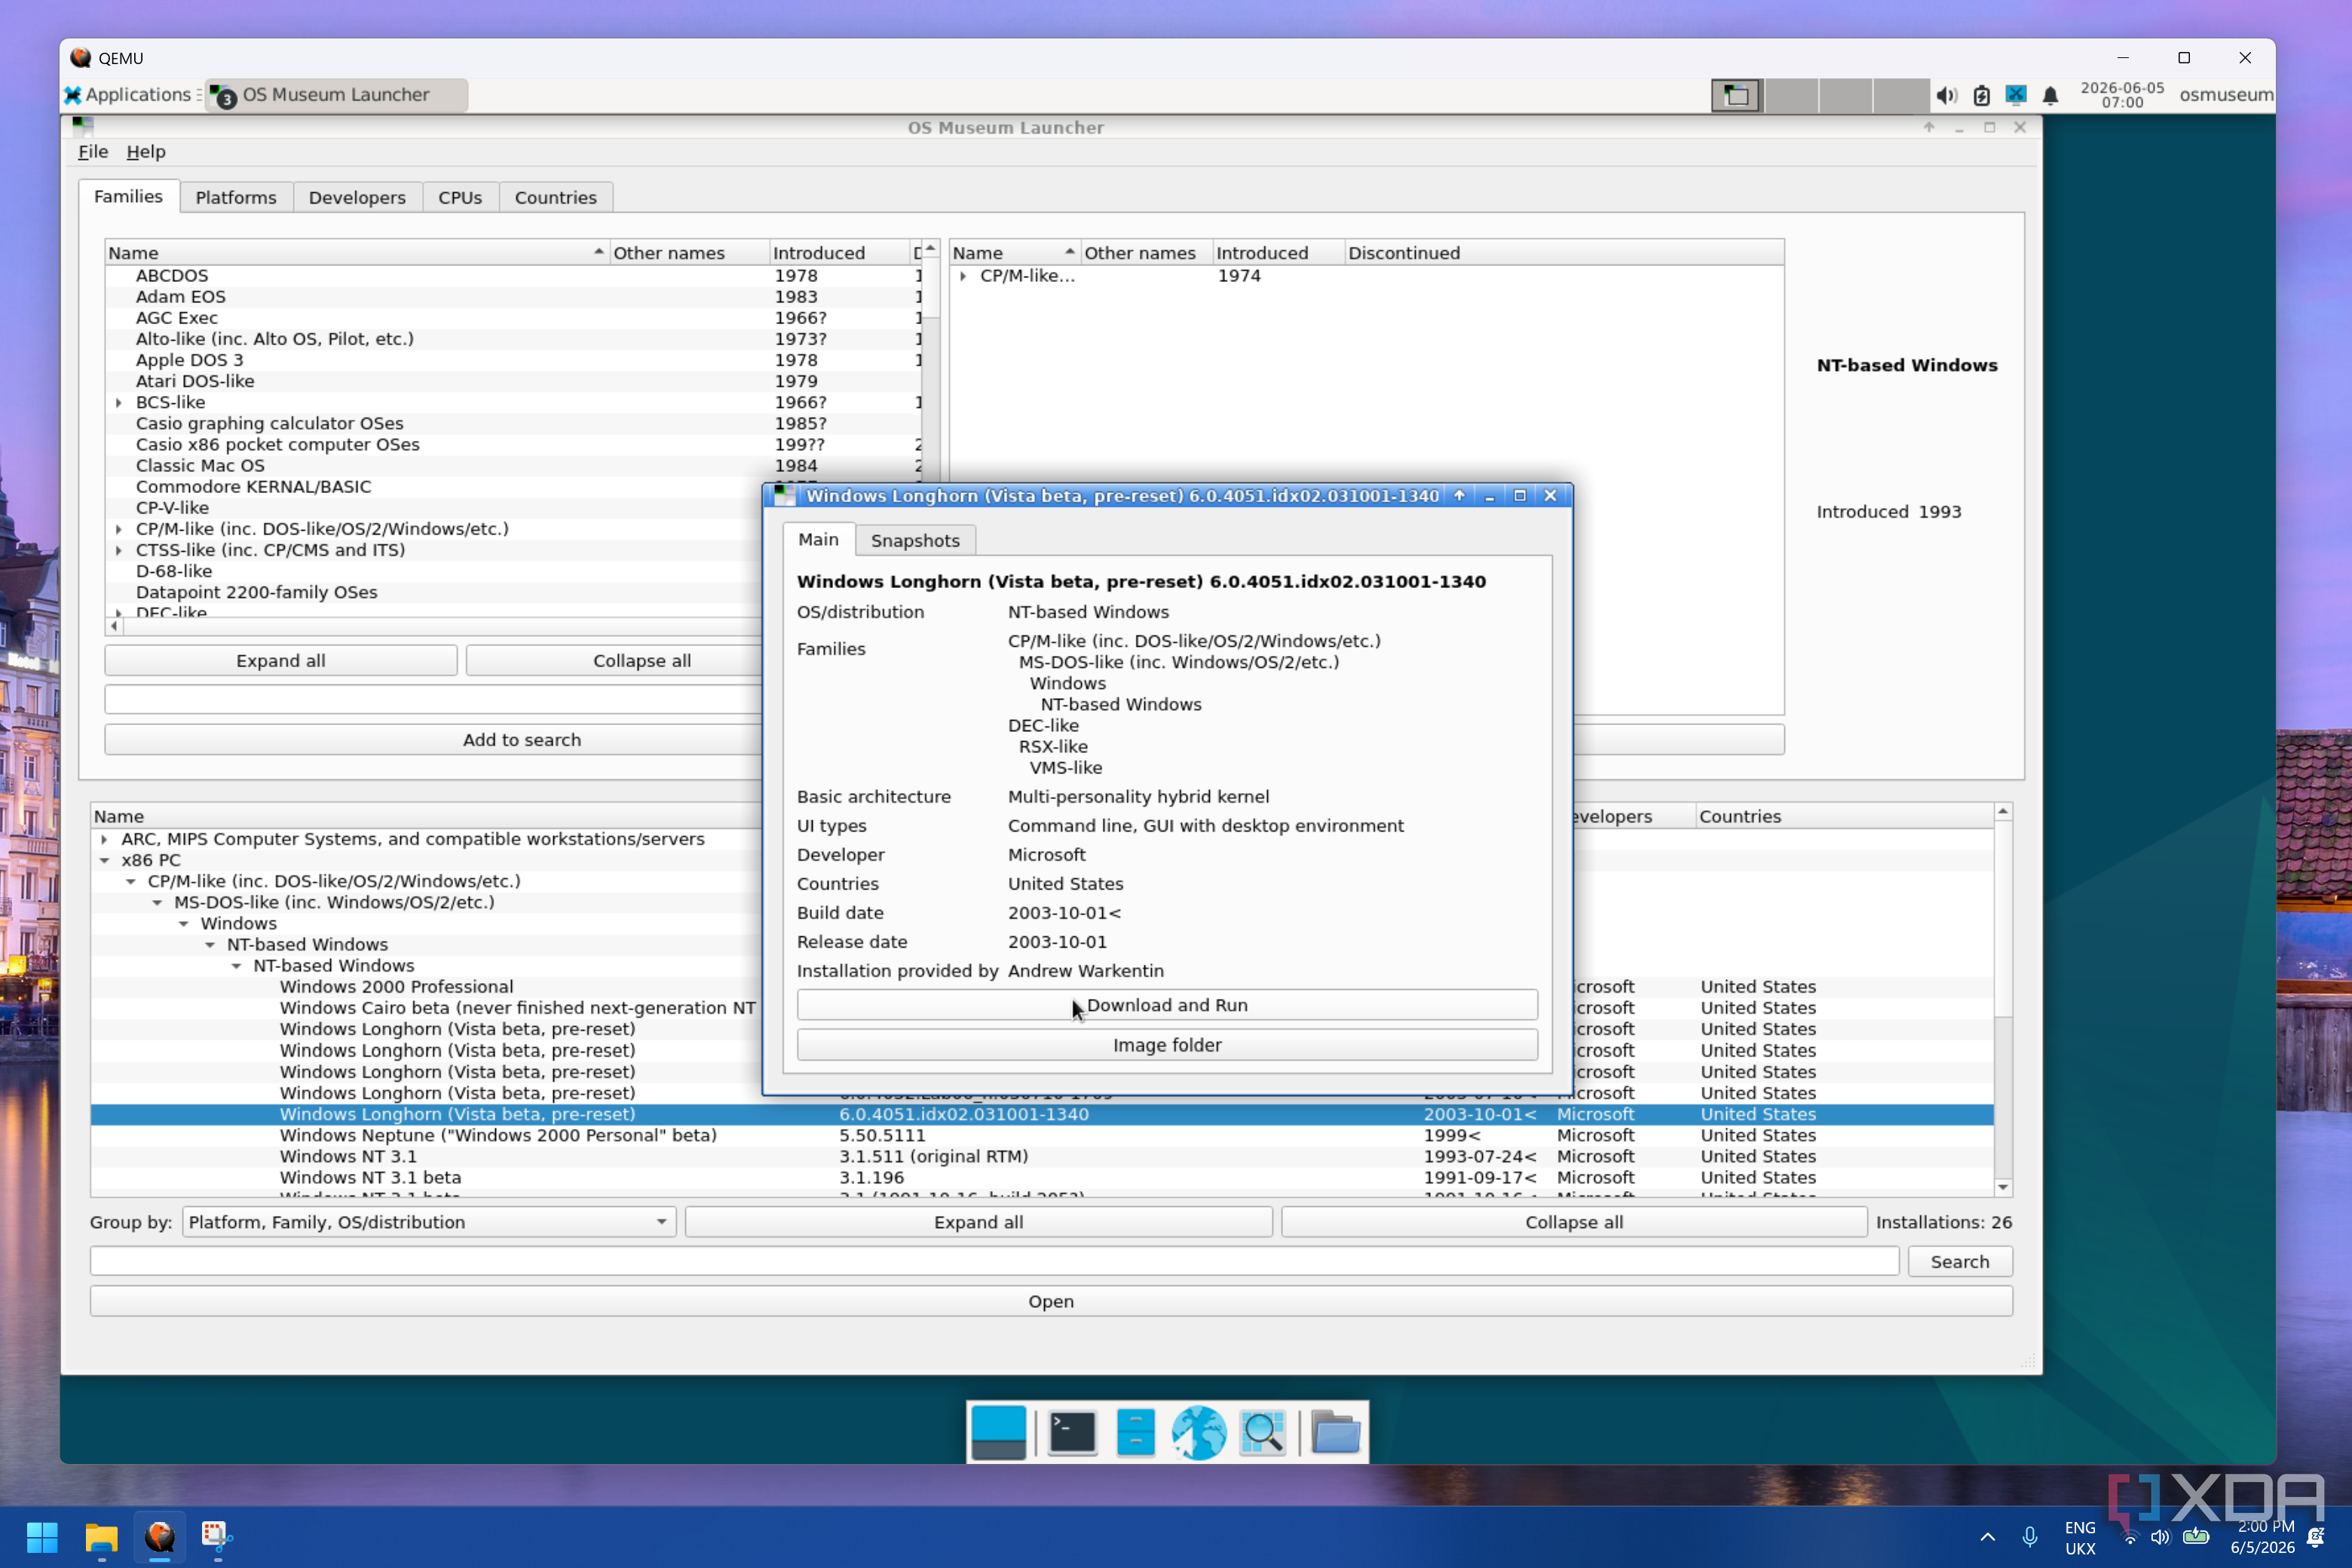Viewport: 2352px width, 1568px height.
Task: Open the Snipping Tool taskbar icon
Action: (x=218, y=1537)
